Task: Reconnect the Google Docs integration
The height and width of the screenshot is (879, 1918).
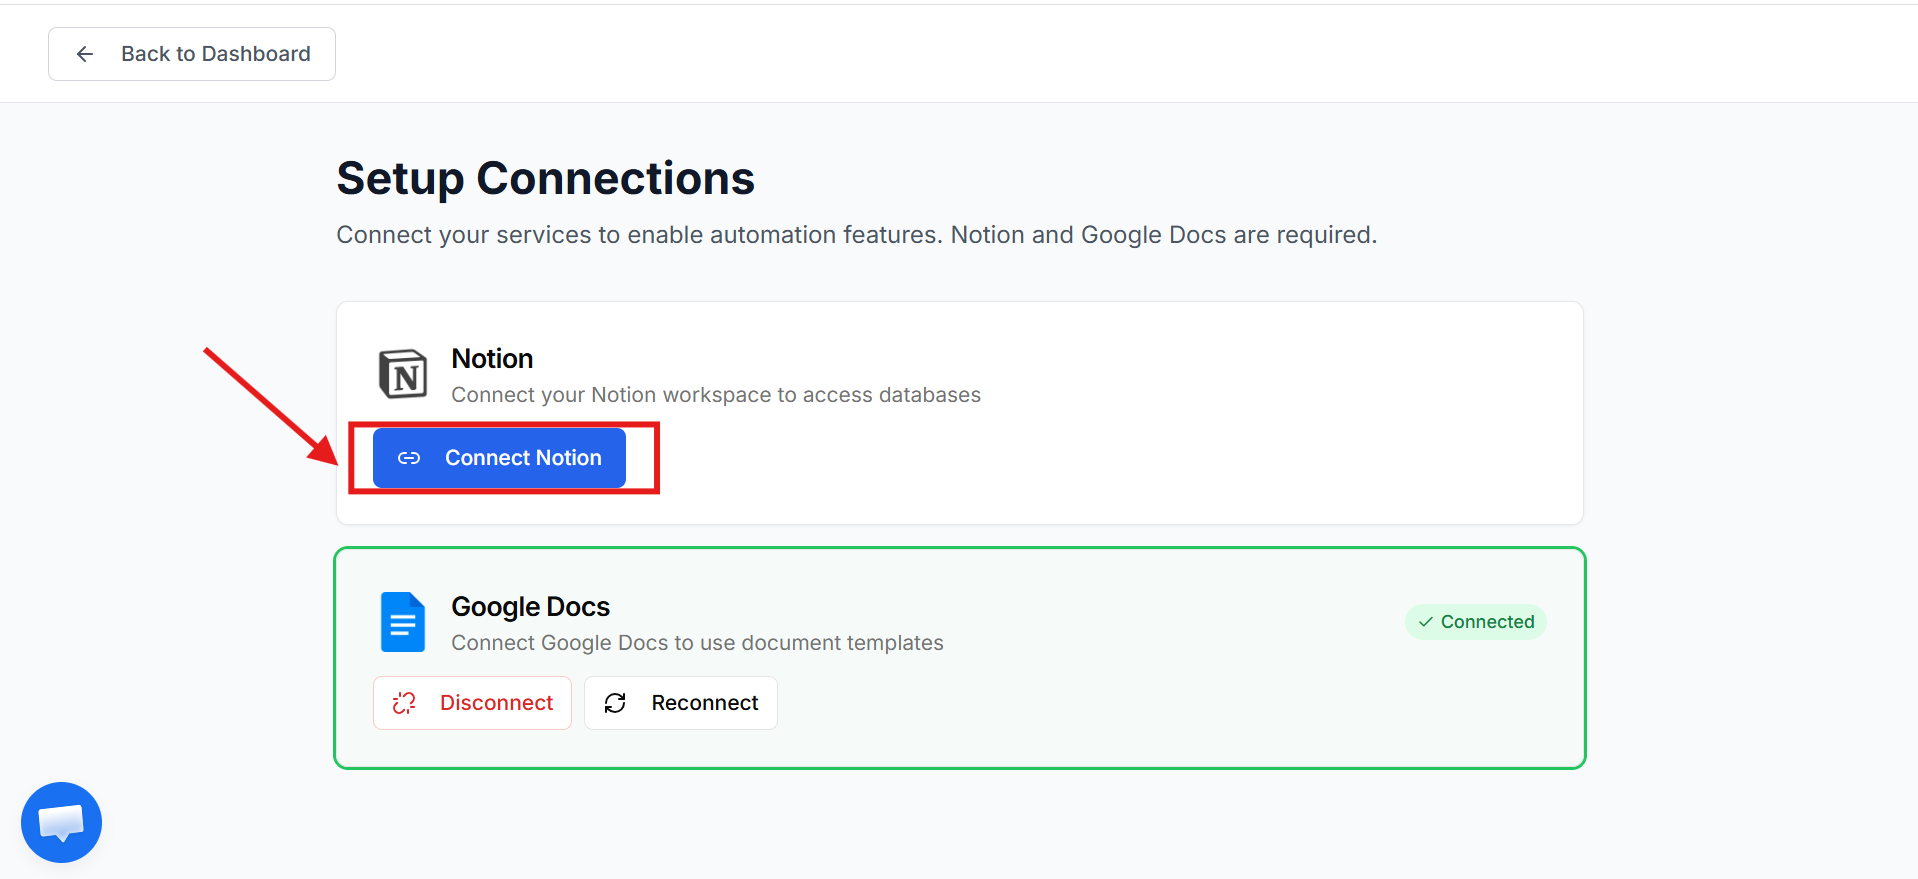Action: [681, 703]
